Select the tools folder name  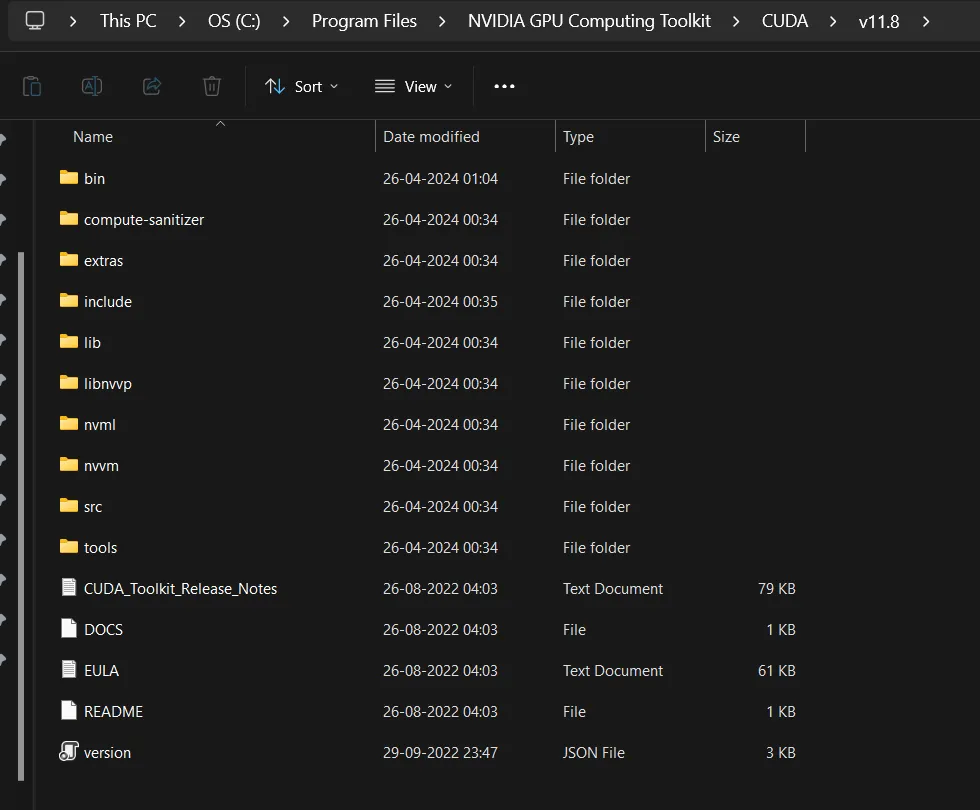[100, 548]
